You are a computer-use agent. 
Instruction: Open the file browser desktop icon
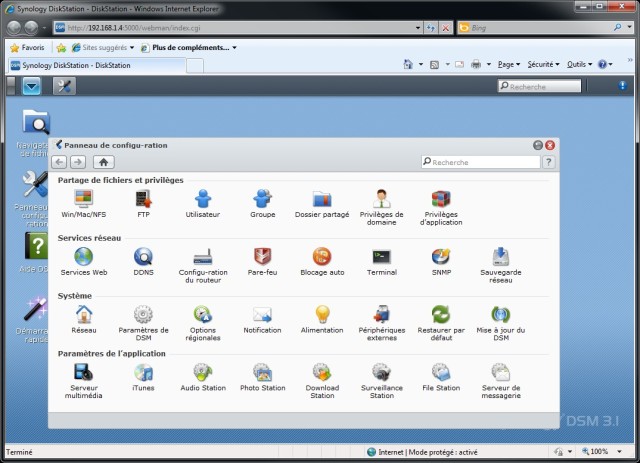coord(36,122)
